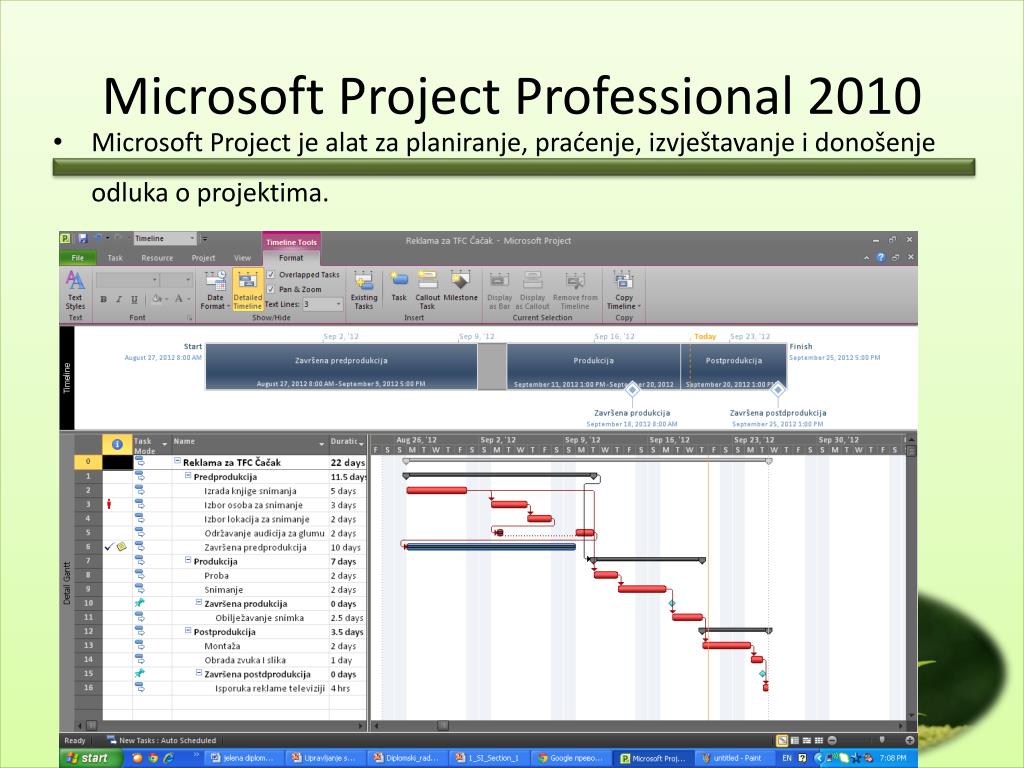
Task: Click New Tasks: Auto Scheduled status item
Action: coord(161,741)
